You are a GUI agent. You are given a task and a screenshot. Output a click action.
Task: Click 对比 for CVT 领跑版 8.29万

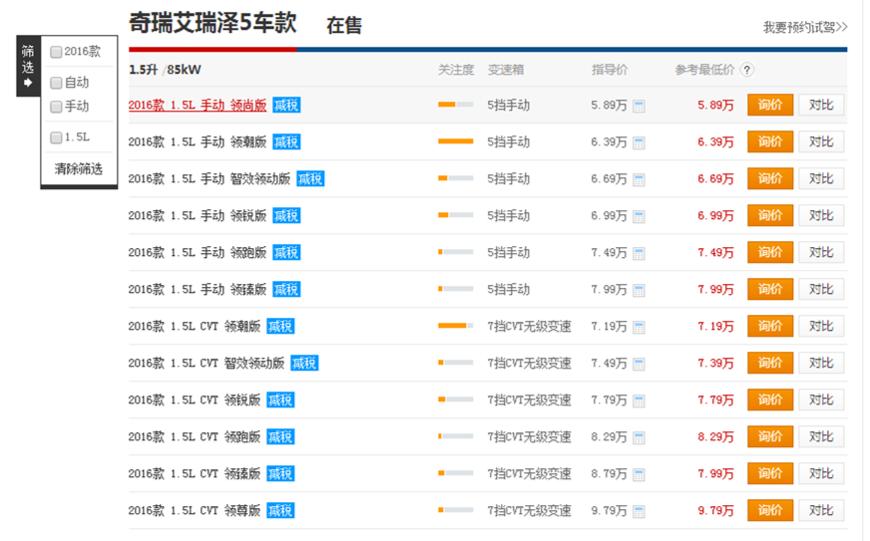pyautogui.click(x=821, y=437)
